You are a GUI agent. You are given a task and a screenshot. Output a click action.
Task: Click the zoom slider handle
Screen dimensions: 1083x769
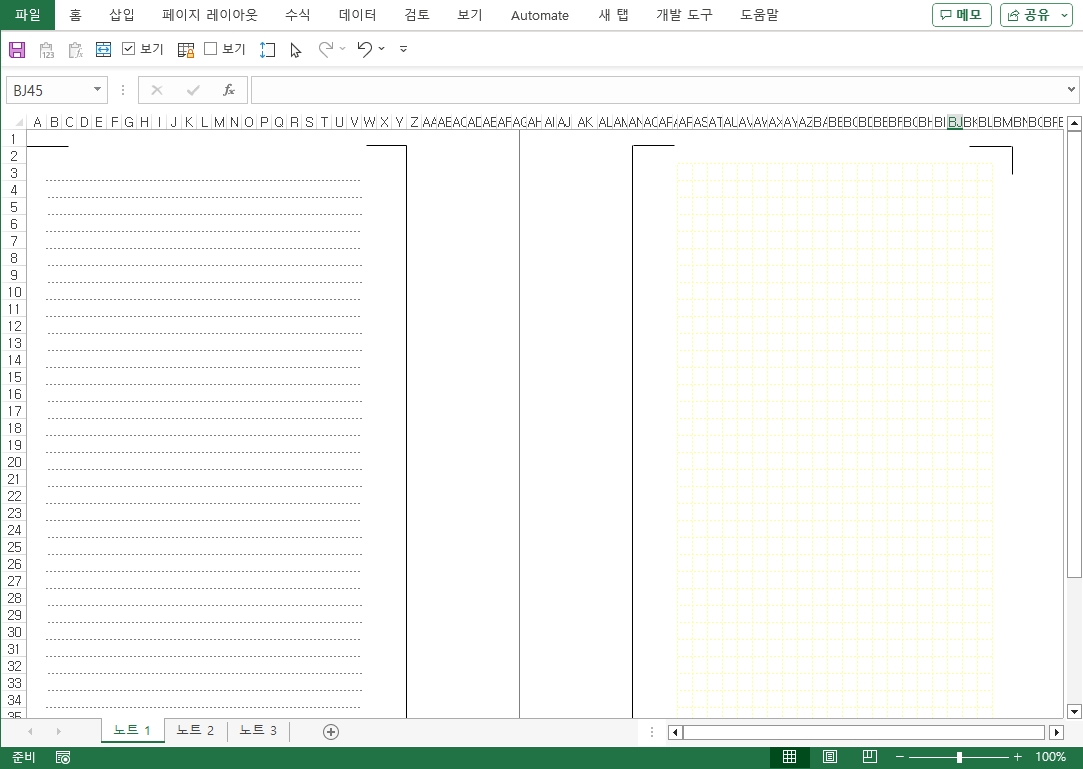[959, 757]
